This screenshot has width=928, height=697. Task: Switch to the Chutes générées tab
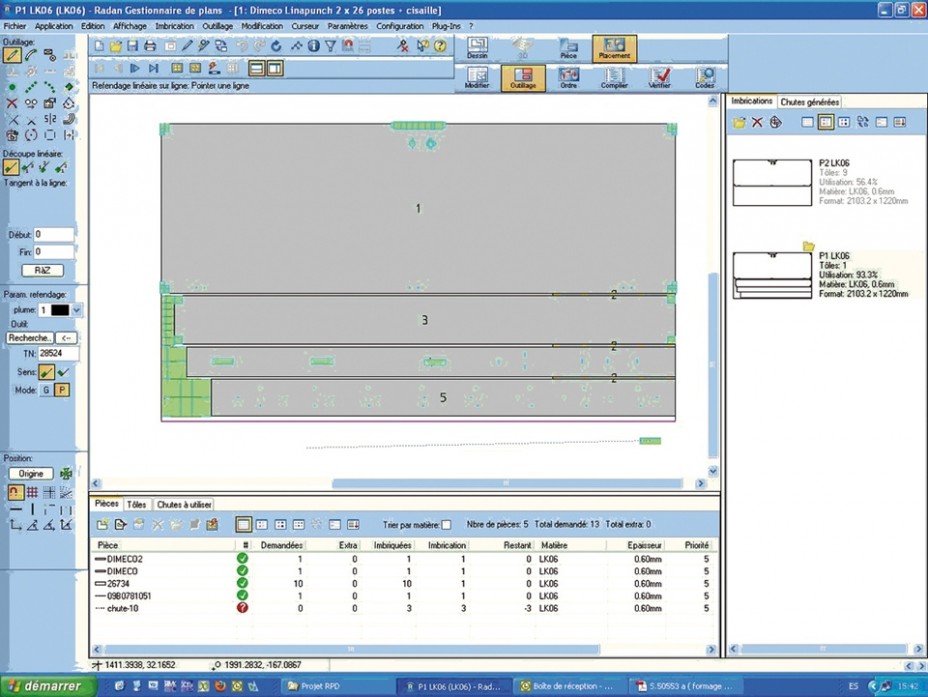(x=810, y=102)
